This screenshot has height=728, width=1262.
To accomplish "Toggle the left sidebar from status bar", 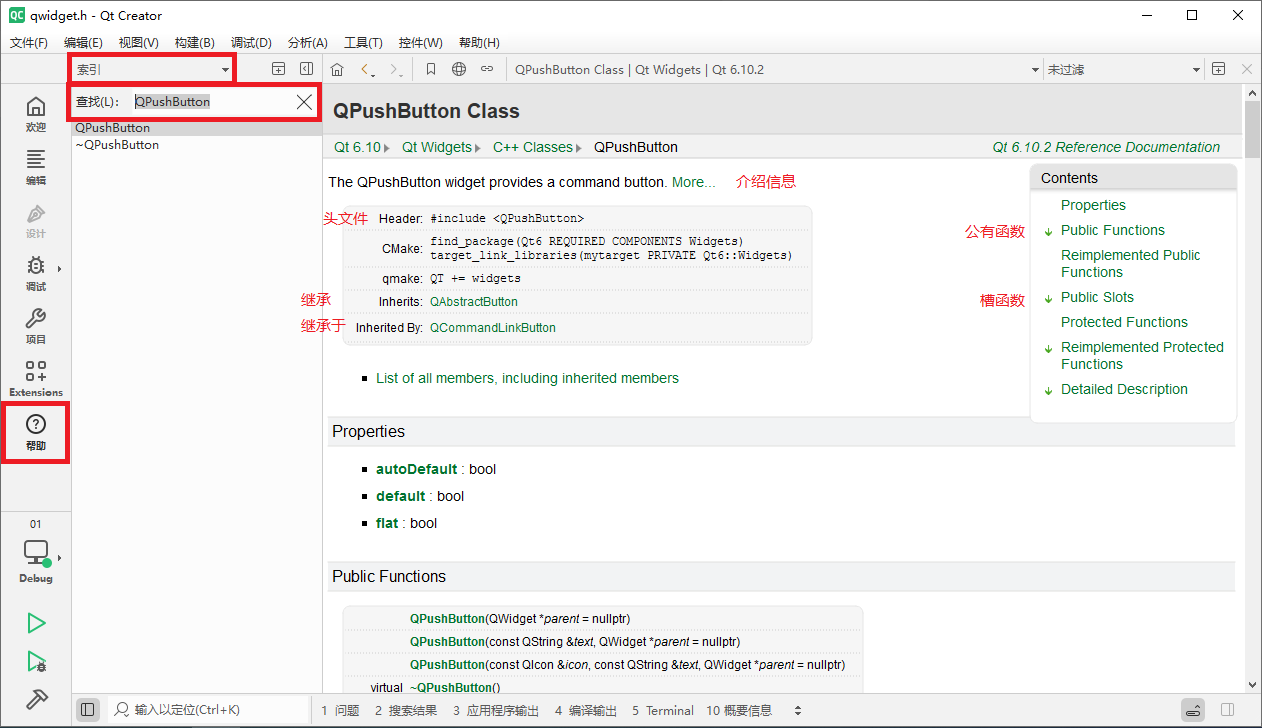I will [x=87, y=709].
